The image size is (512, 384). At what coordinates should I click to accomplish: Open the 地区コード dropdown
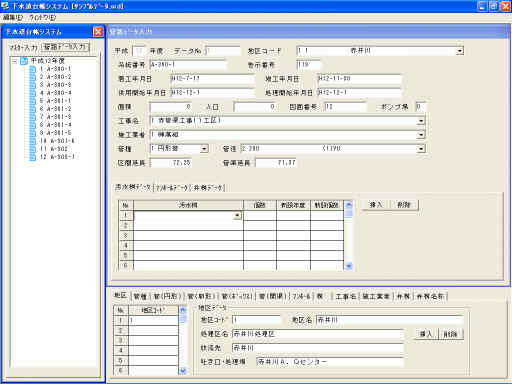[x=460, y=51]
